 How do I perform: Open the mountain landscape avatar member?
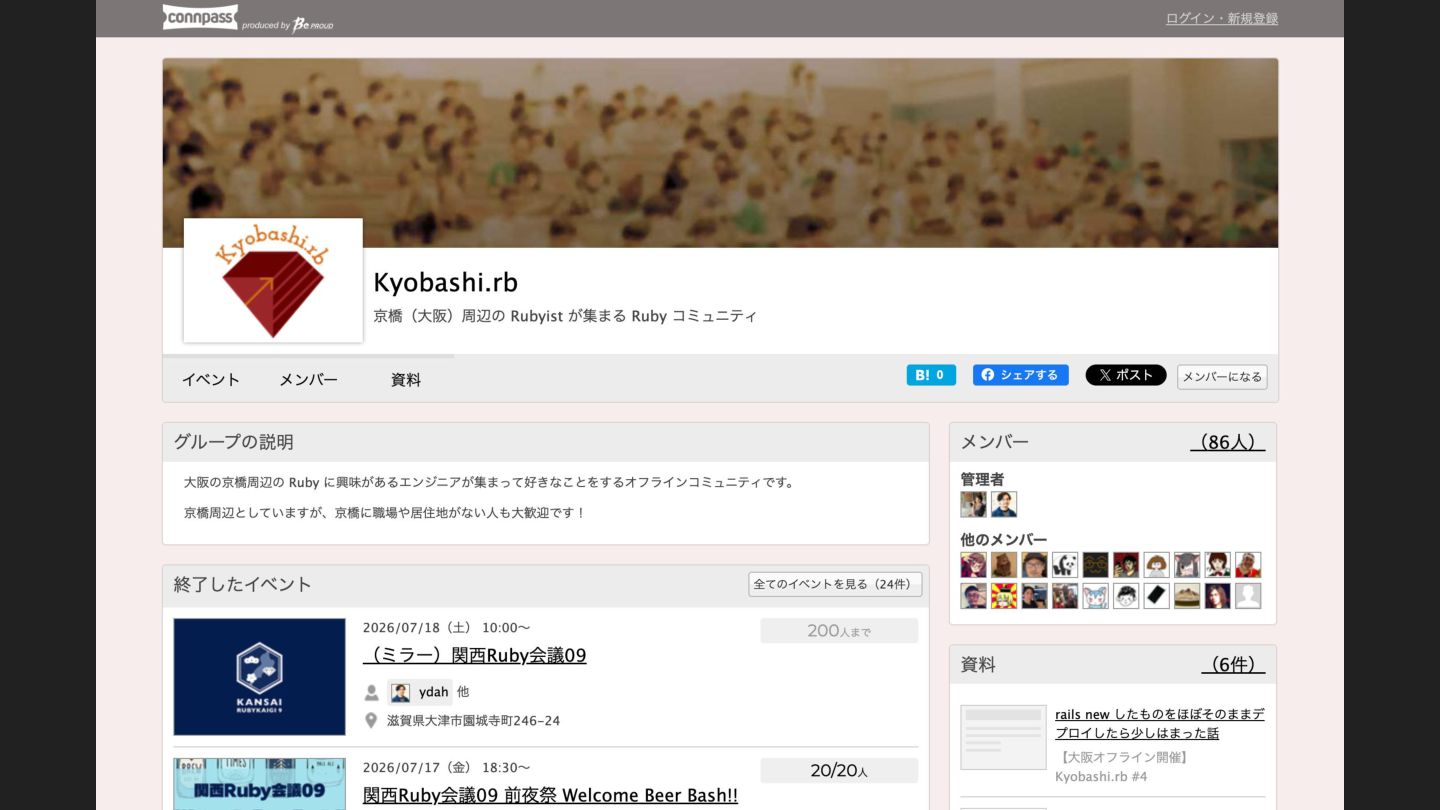click(x=1187, y=596)
